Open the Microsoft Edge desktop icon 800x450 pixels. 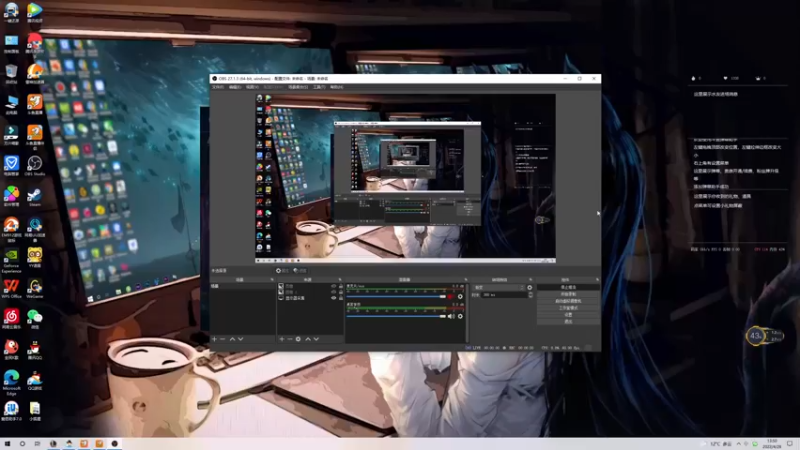coord(11,383)
